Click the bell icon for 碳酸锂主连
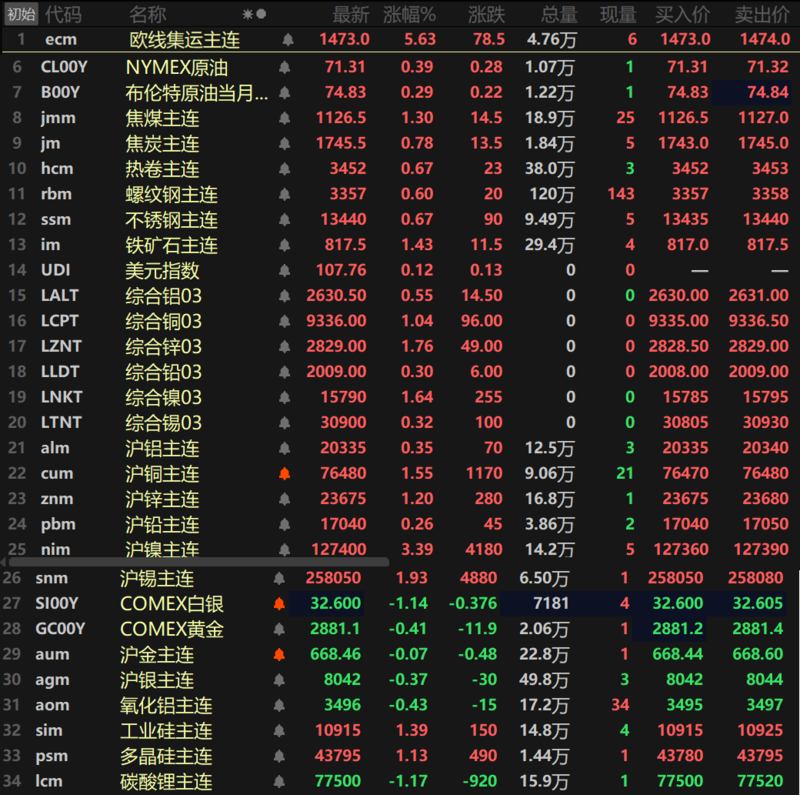The image size is (800, 795). pyautogui.click(x=279, y=781)
